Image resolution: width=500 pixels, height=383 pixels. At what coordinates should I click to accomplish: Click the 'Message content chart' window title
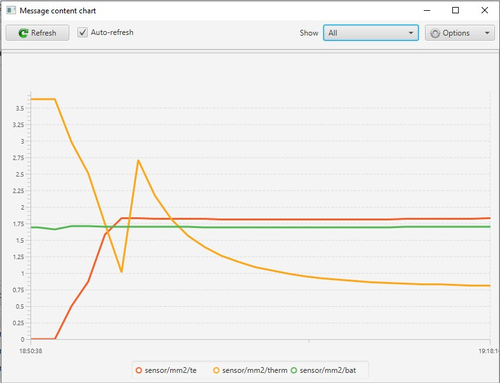58,11
